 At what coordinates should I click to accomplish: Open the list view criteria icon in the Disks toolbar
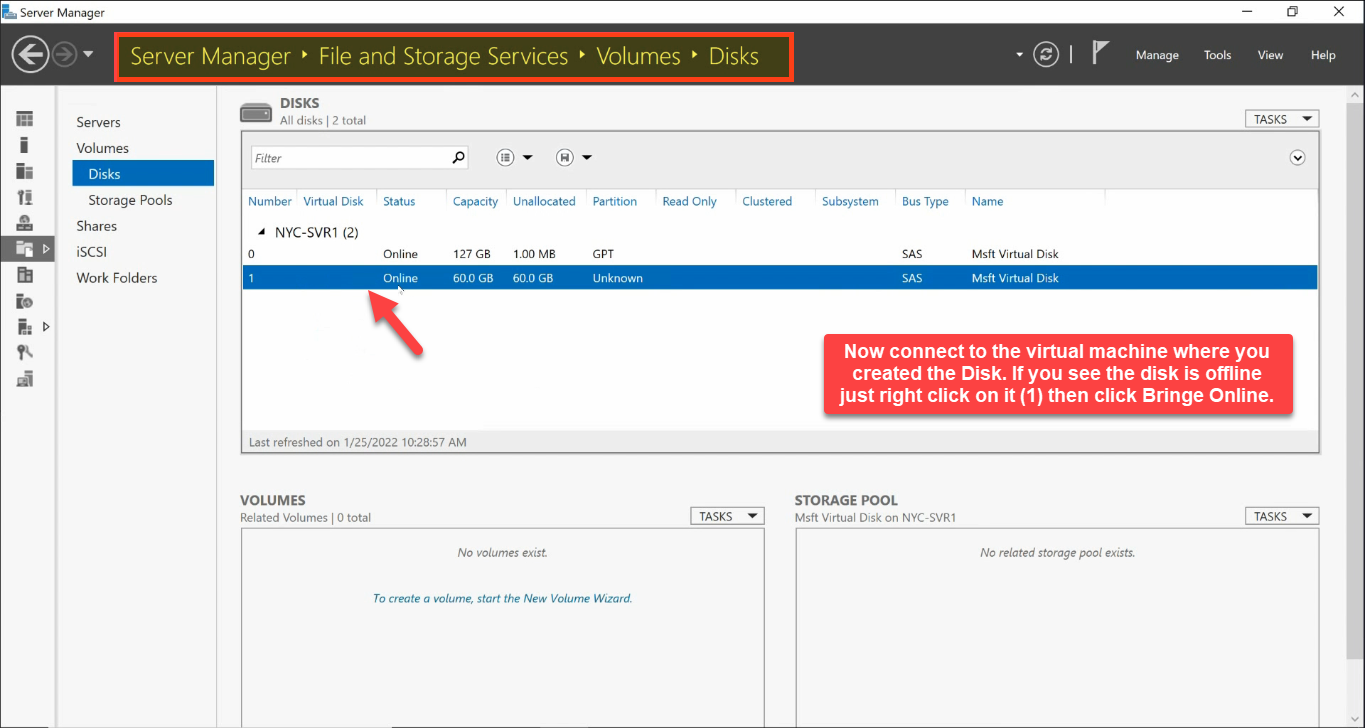506,157
